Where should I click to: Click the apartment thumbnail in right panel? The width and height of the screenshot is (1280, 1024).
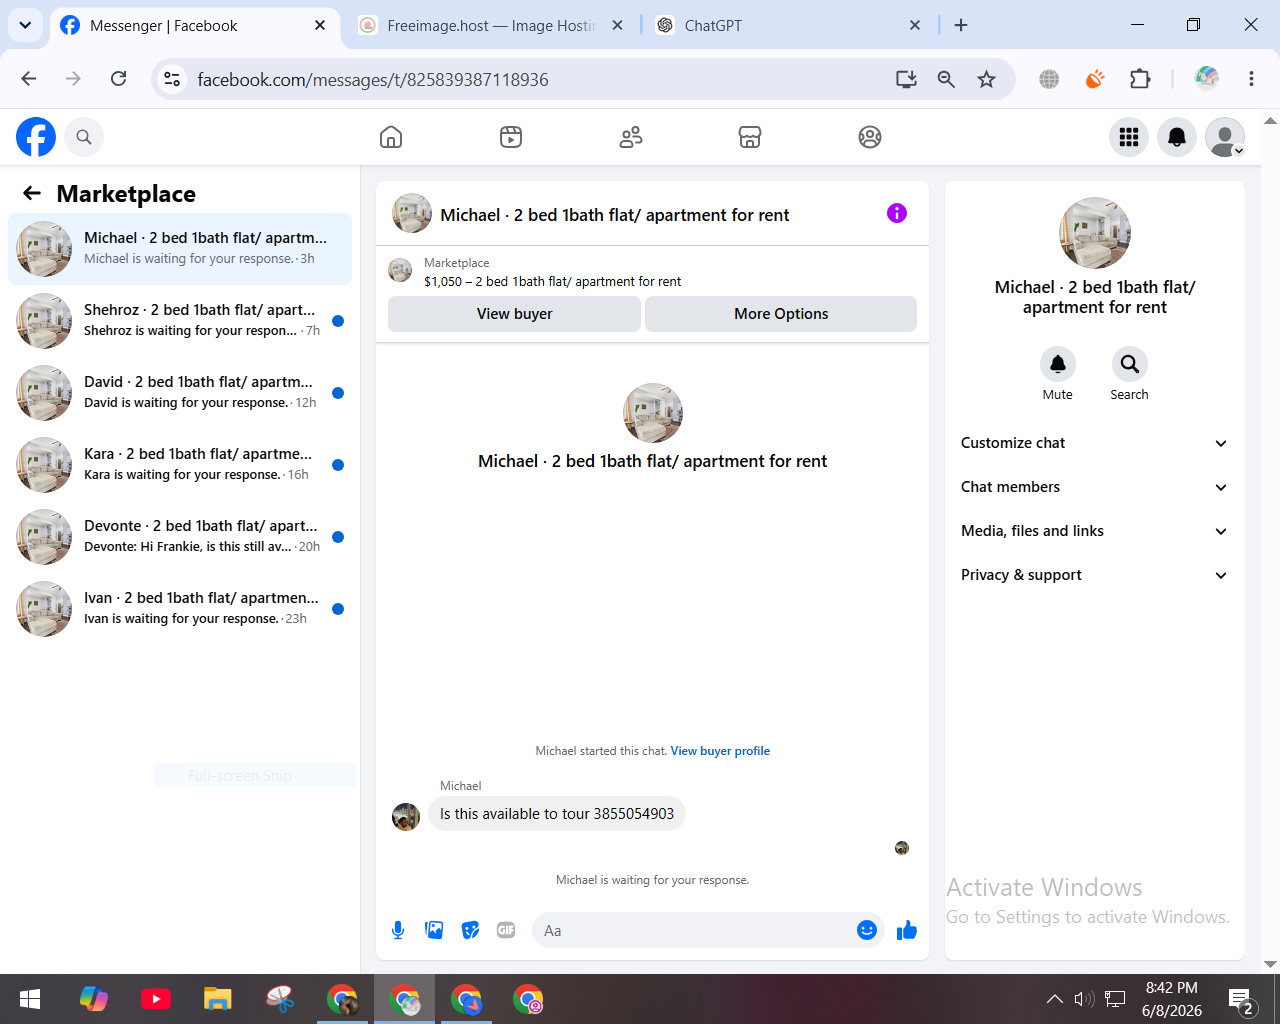(x=1095, y=233)
